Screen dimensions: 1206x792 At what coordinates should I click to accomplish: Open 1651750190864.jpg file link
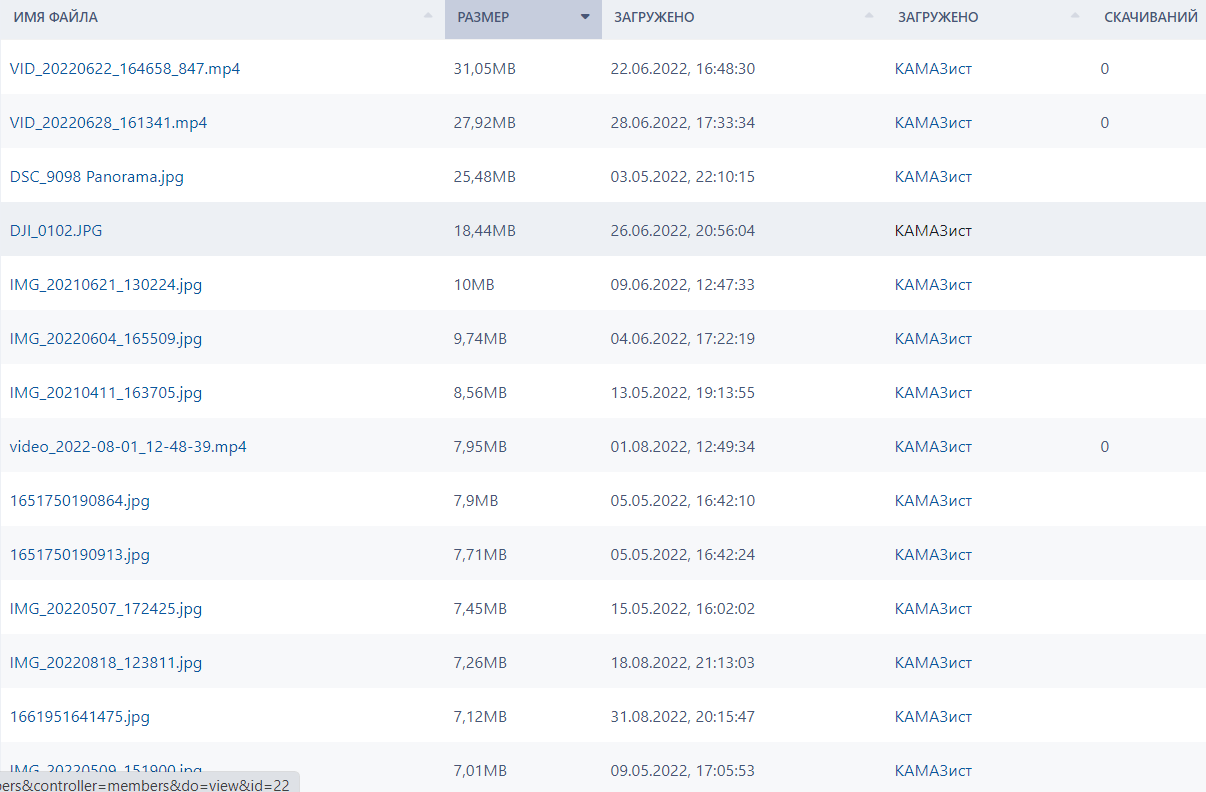click(x=80, y=501)
